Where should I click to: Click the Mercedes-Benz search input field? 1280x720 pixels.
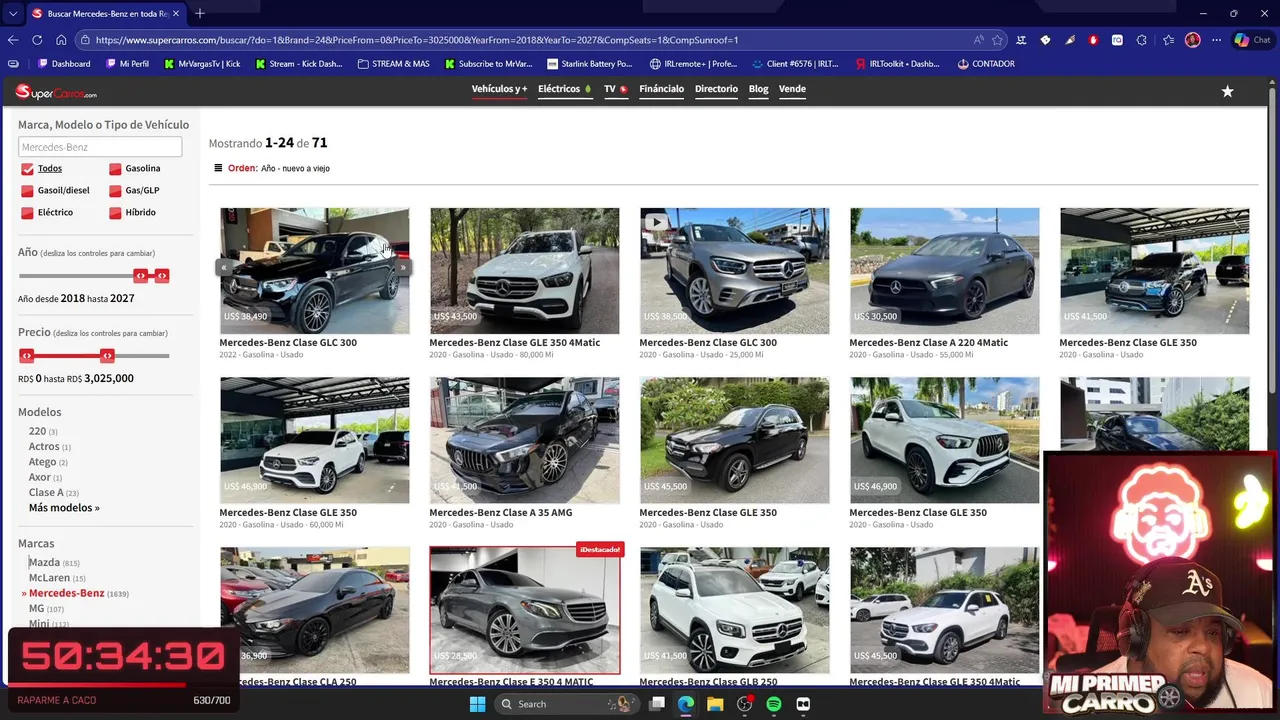[100, 147]
